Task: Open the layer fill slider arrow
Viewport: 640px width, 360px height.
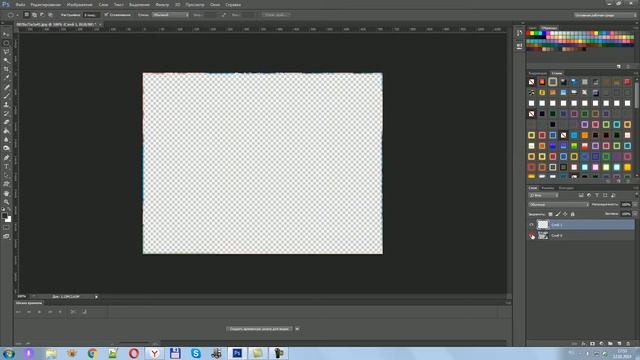Action: [635, 214]
